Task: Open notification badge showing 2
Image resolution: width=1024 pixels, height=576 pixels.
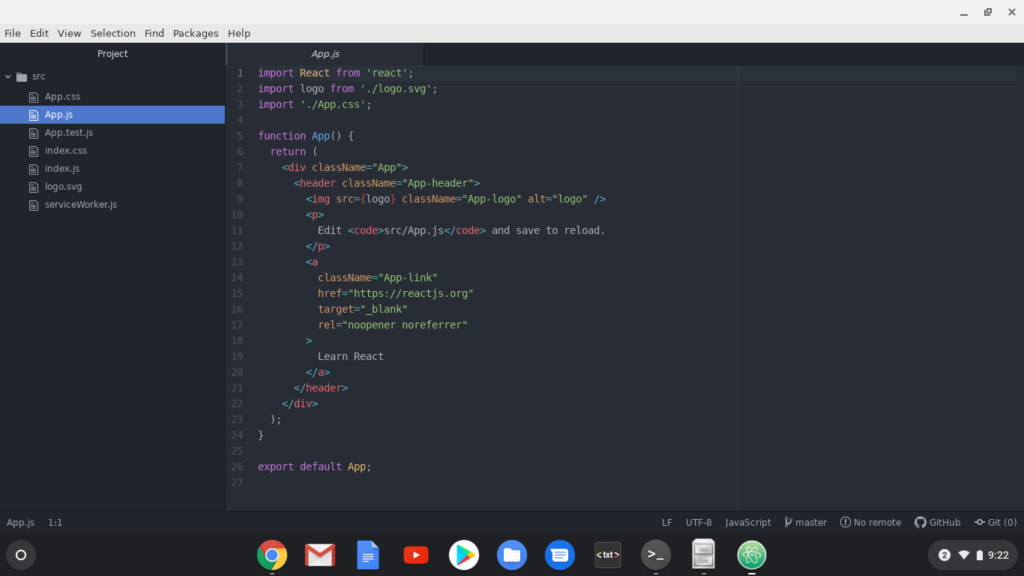Action: tap(944, 555)
